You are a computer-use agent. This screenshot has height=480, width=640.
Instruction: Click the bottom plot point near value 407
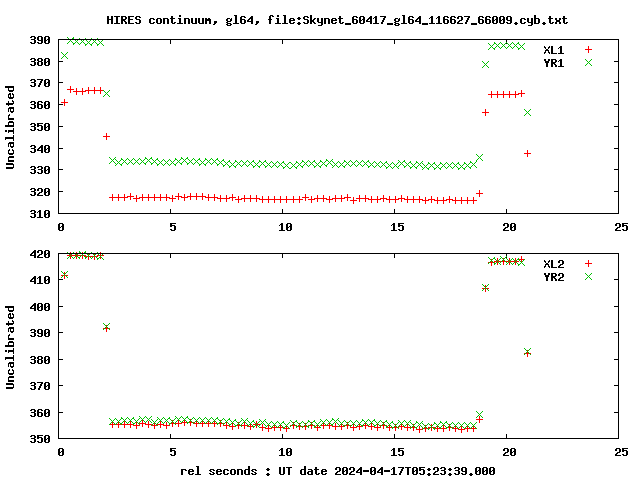(485, 288)
